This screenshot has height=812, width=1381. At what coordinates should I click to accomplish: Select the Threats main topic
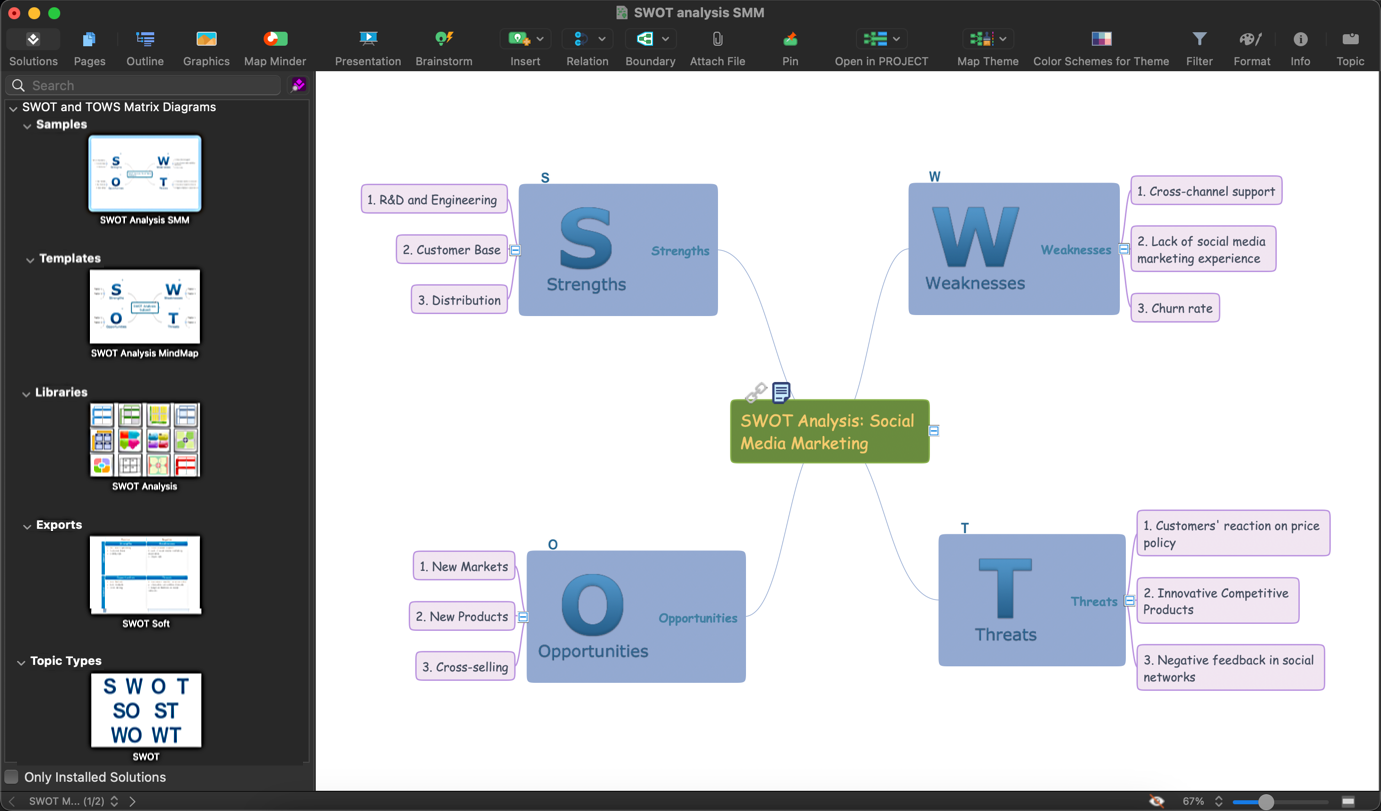coord(1032,600)
